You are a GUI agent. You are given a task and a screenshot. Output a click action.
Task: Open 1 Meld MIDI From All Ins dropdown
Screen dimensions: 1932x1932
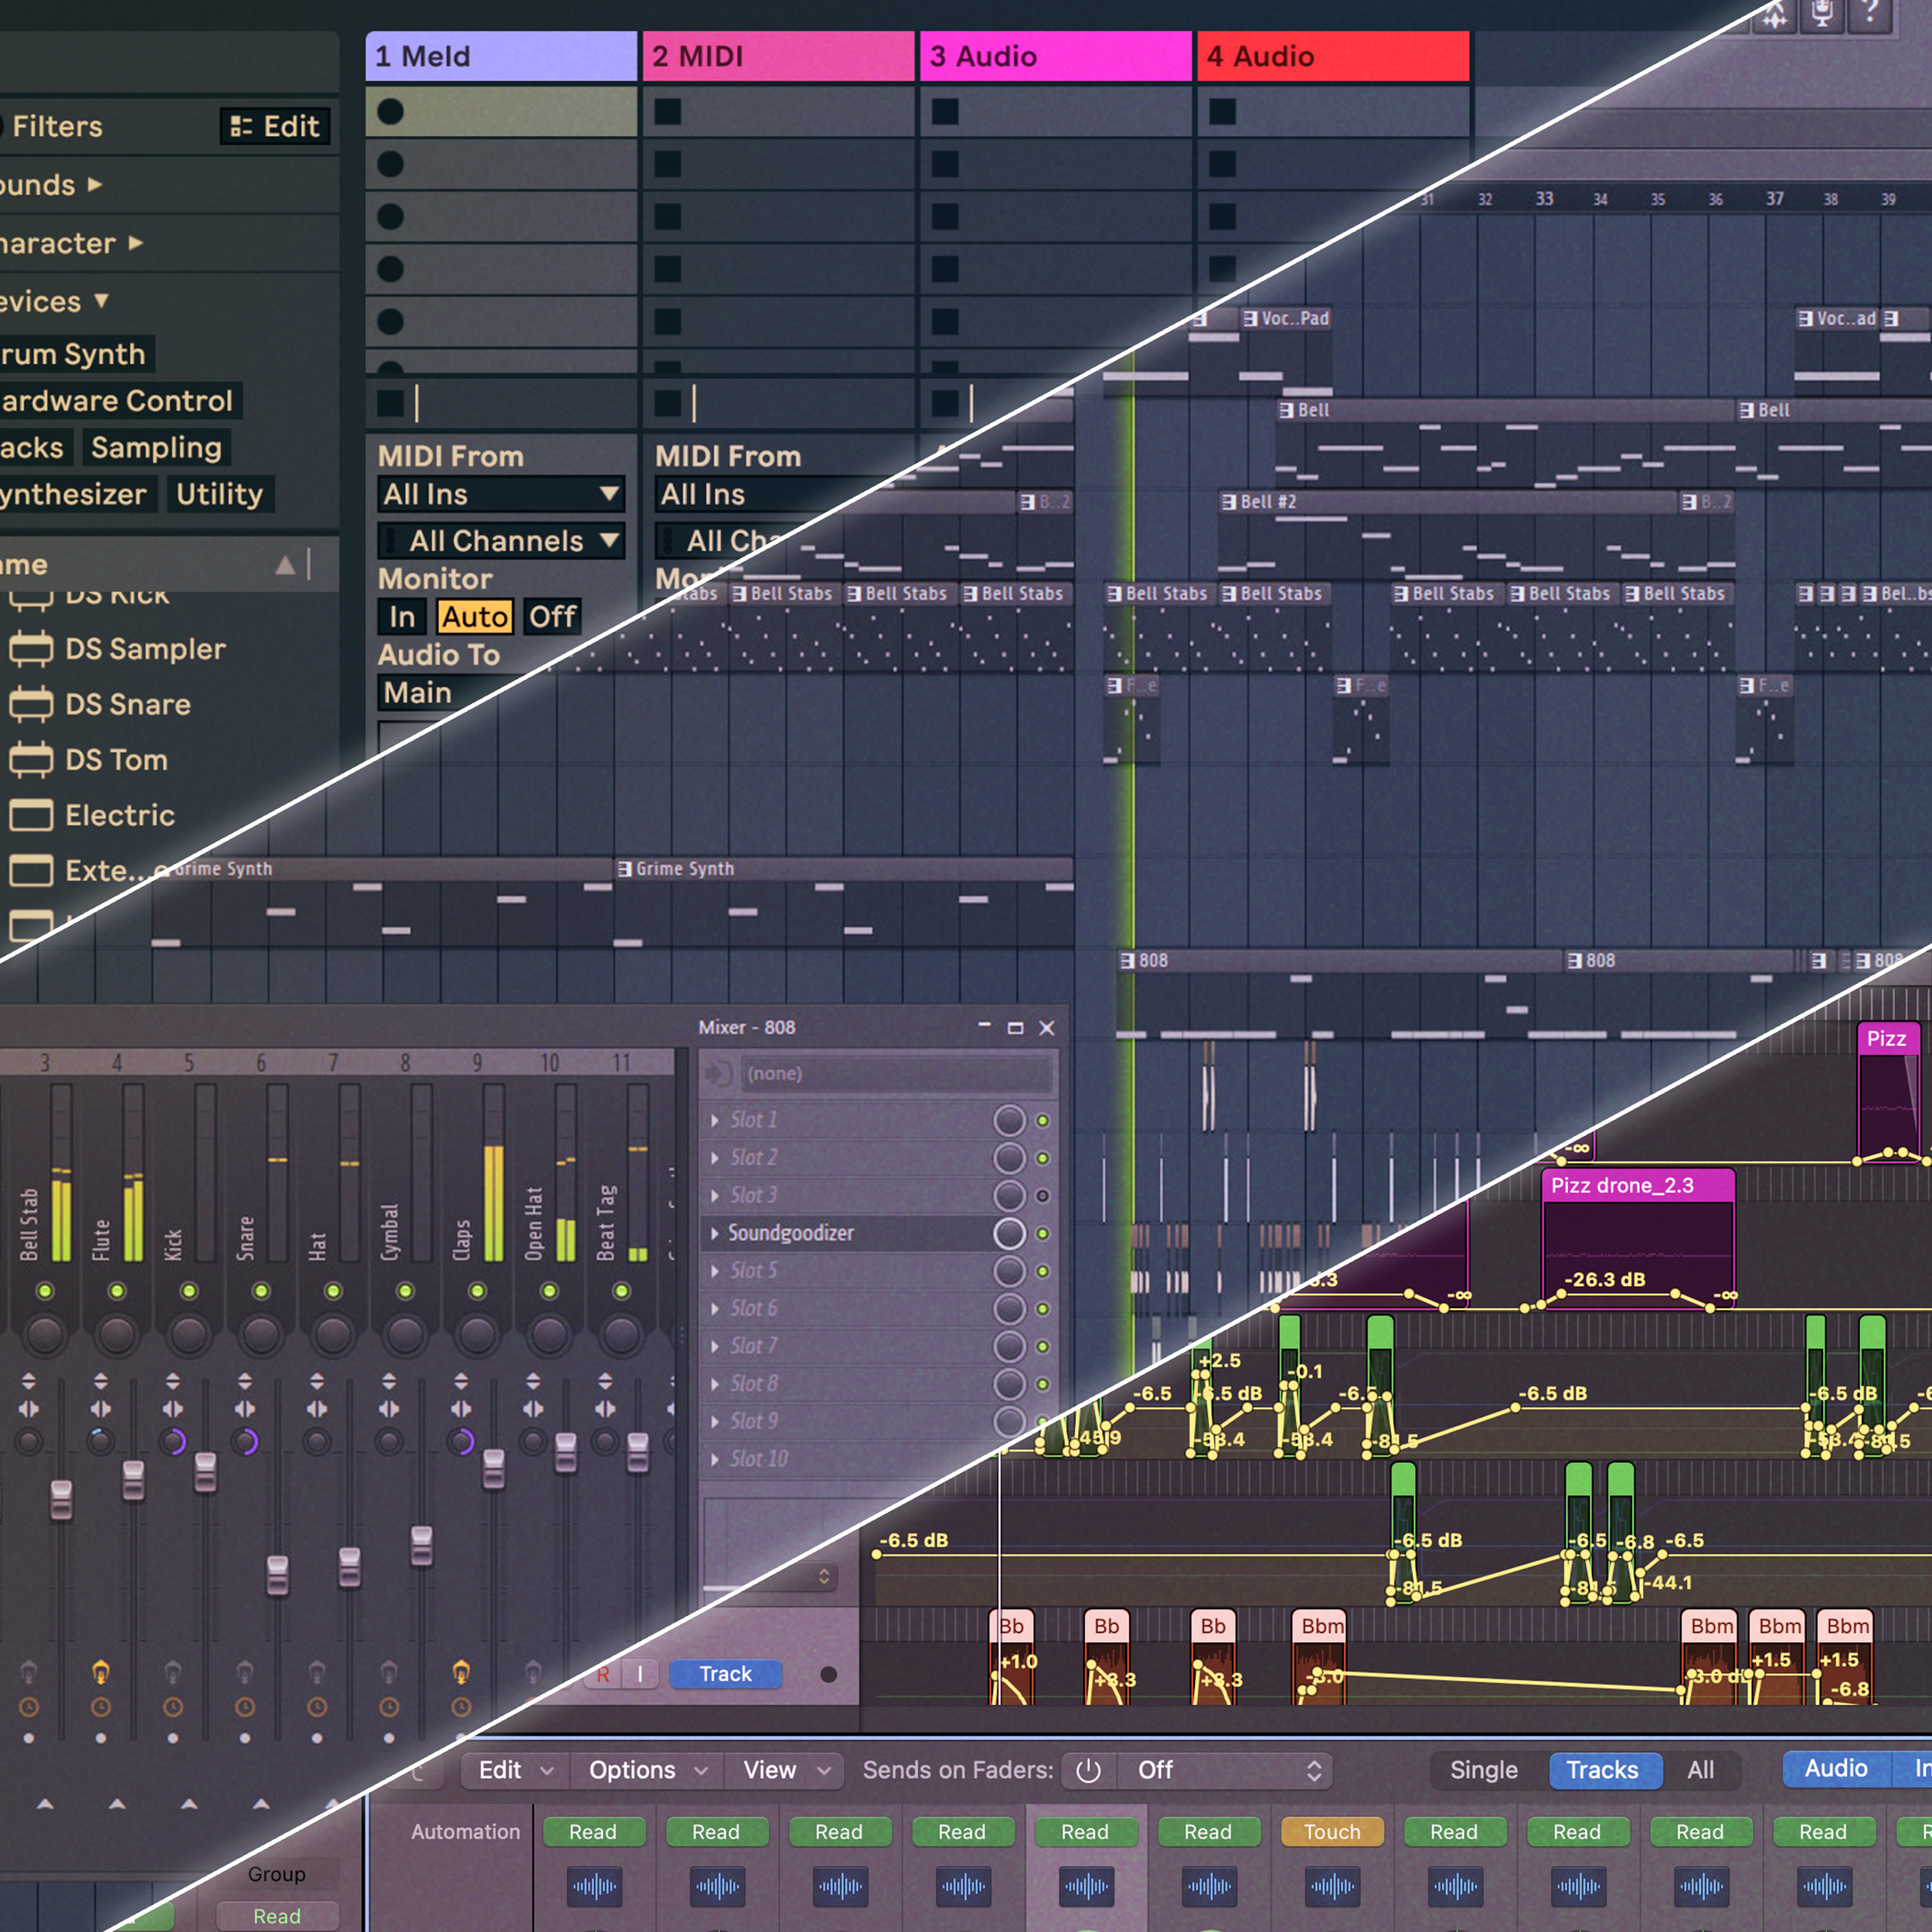tap(501, 494)
